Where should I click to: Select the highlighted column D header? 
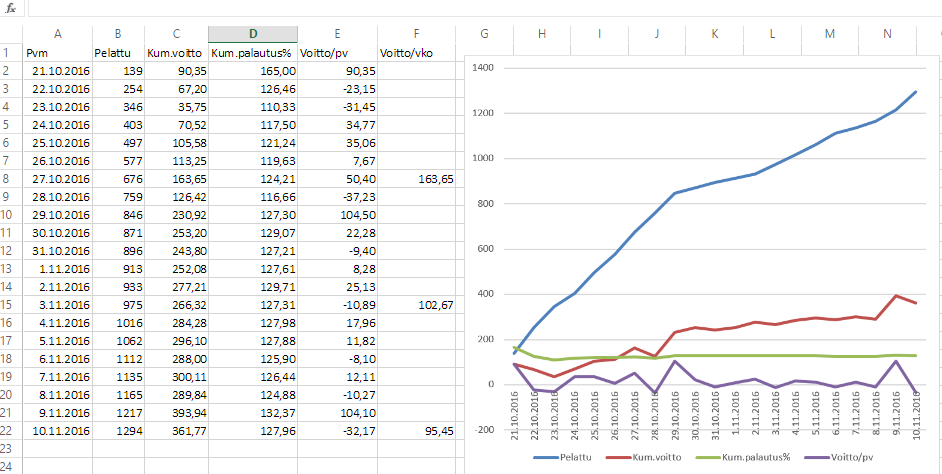252,34
